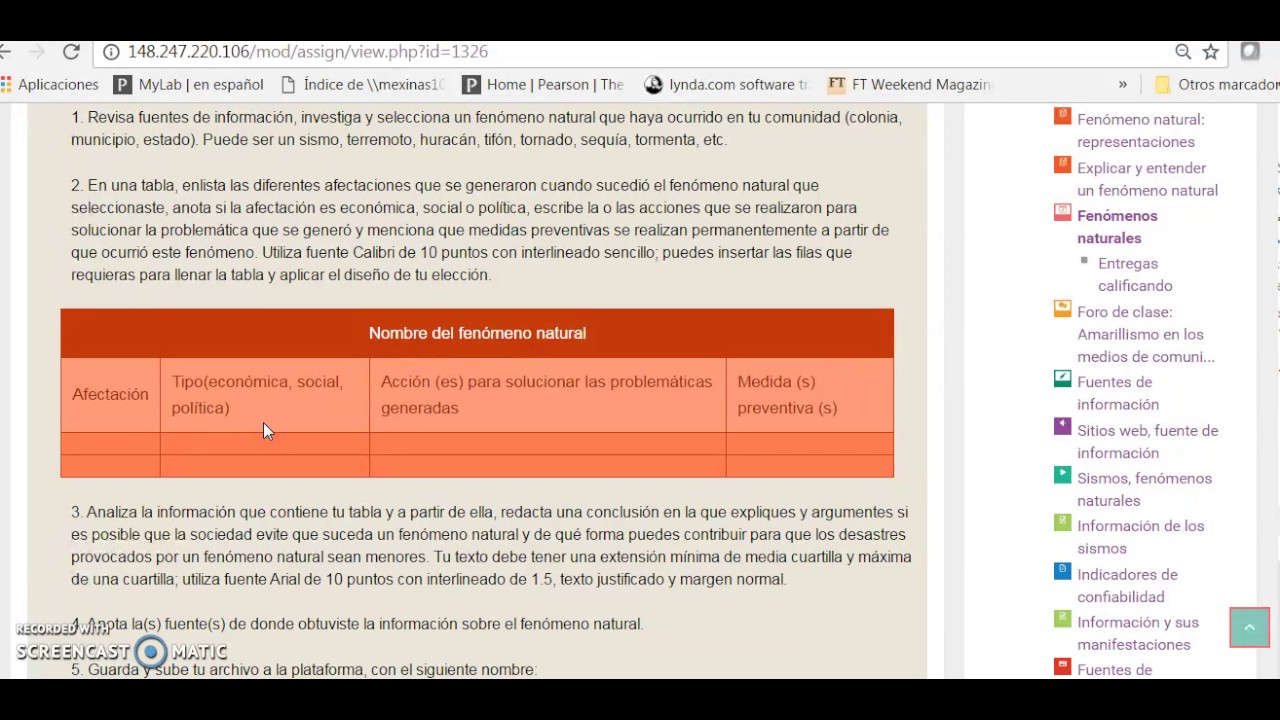Screen dimensions: 1280x720
Task: Reload the page with the refresh icon
Action: pos(71,52)
